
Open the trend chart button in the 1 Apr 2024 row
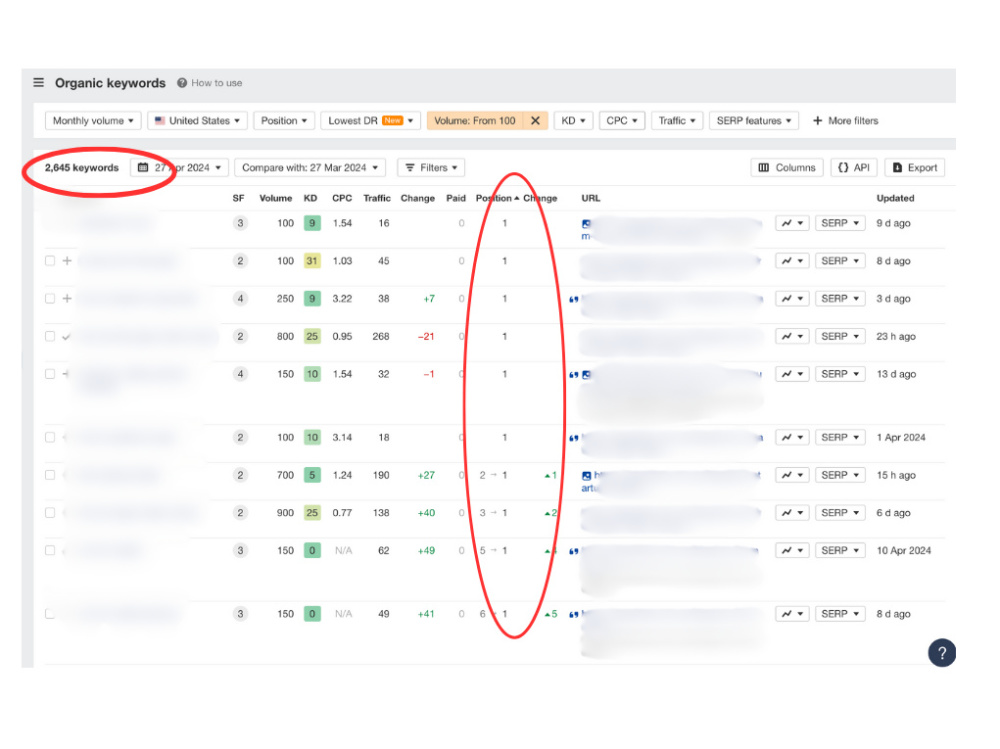pos(793,438)
